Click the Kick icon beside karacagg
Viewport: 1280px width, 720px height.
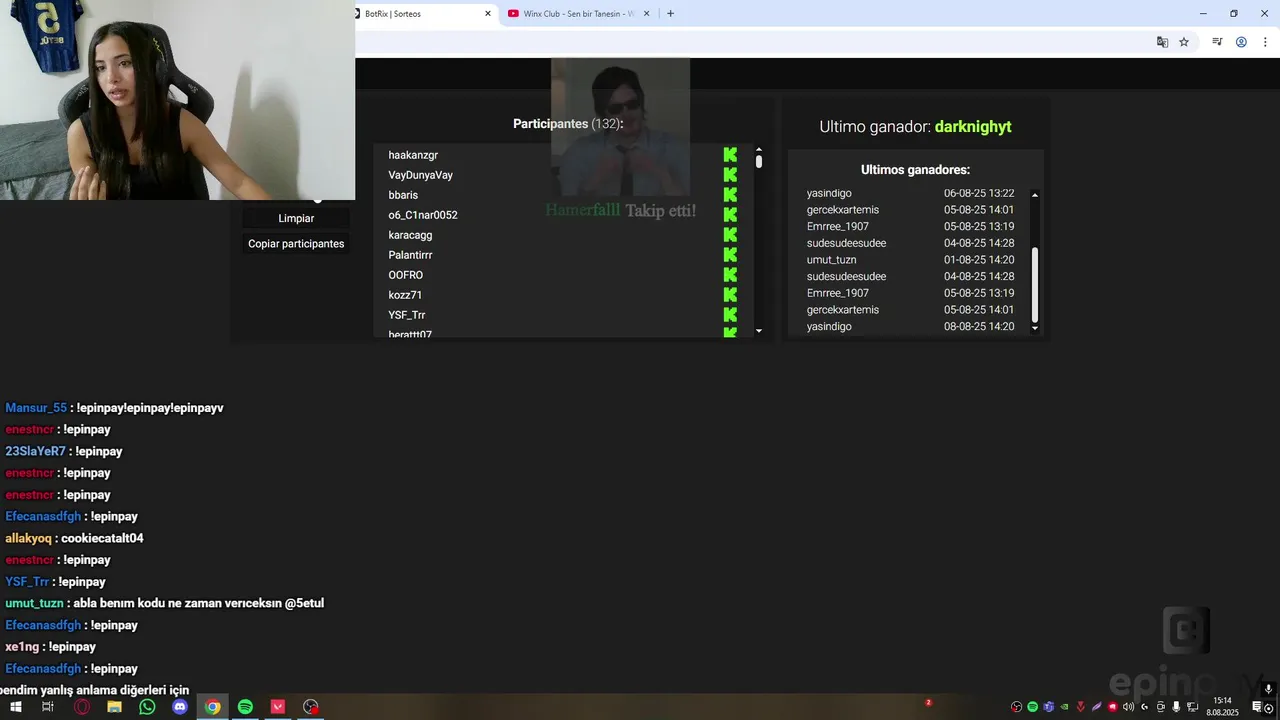tap(730, 235)
